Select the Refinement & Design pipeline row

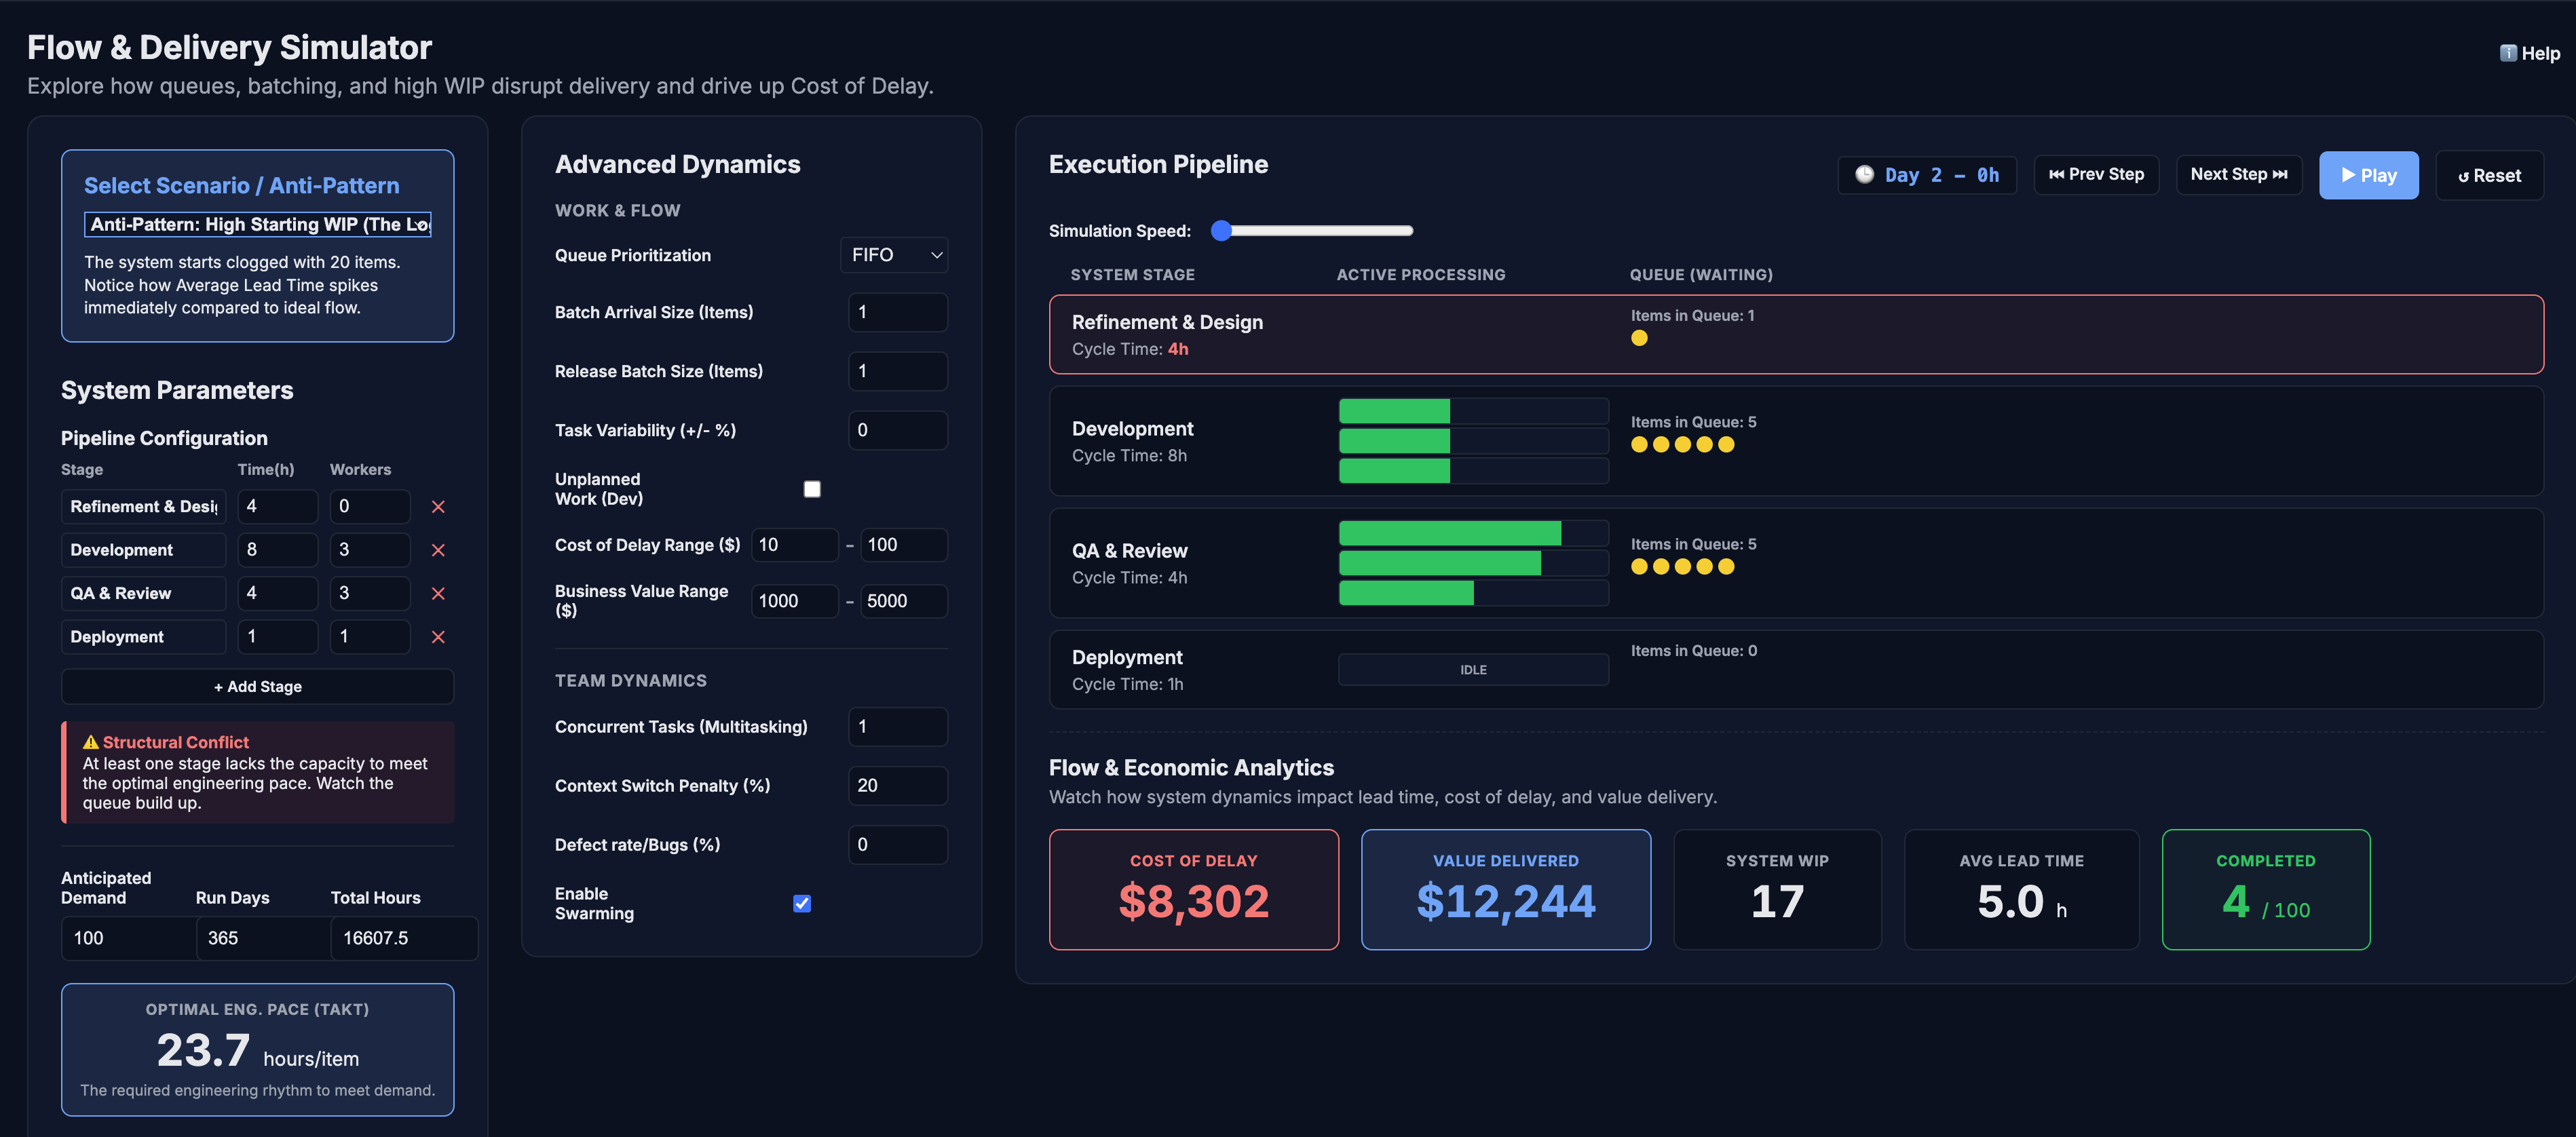1796,335
